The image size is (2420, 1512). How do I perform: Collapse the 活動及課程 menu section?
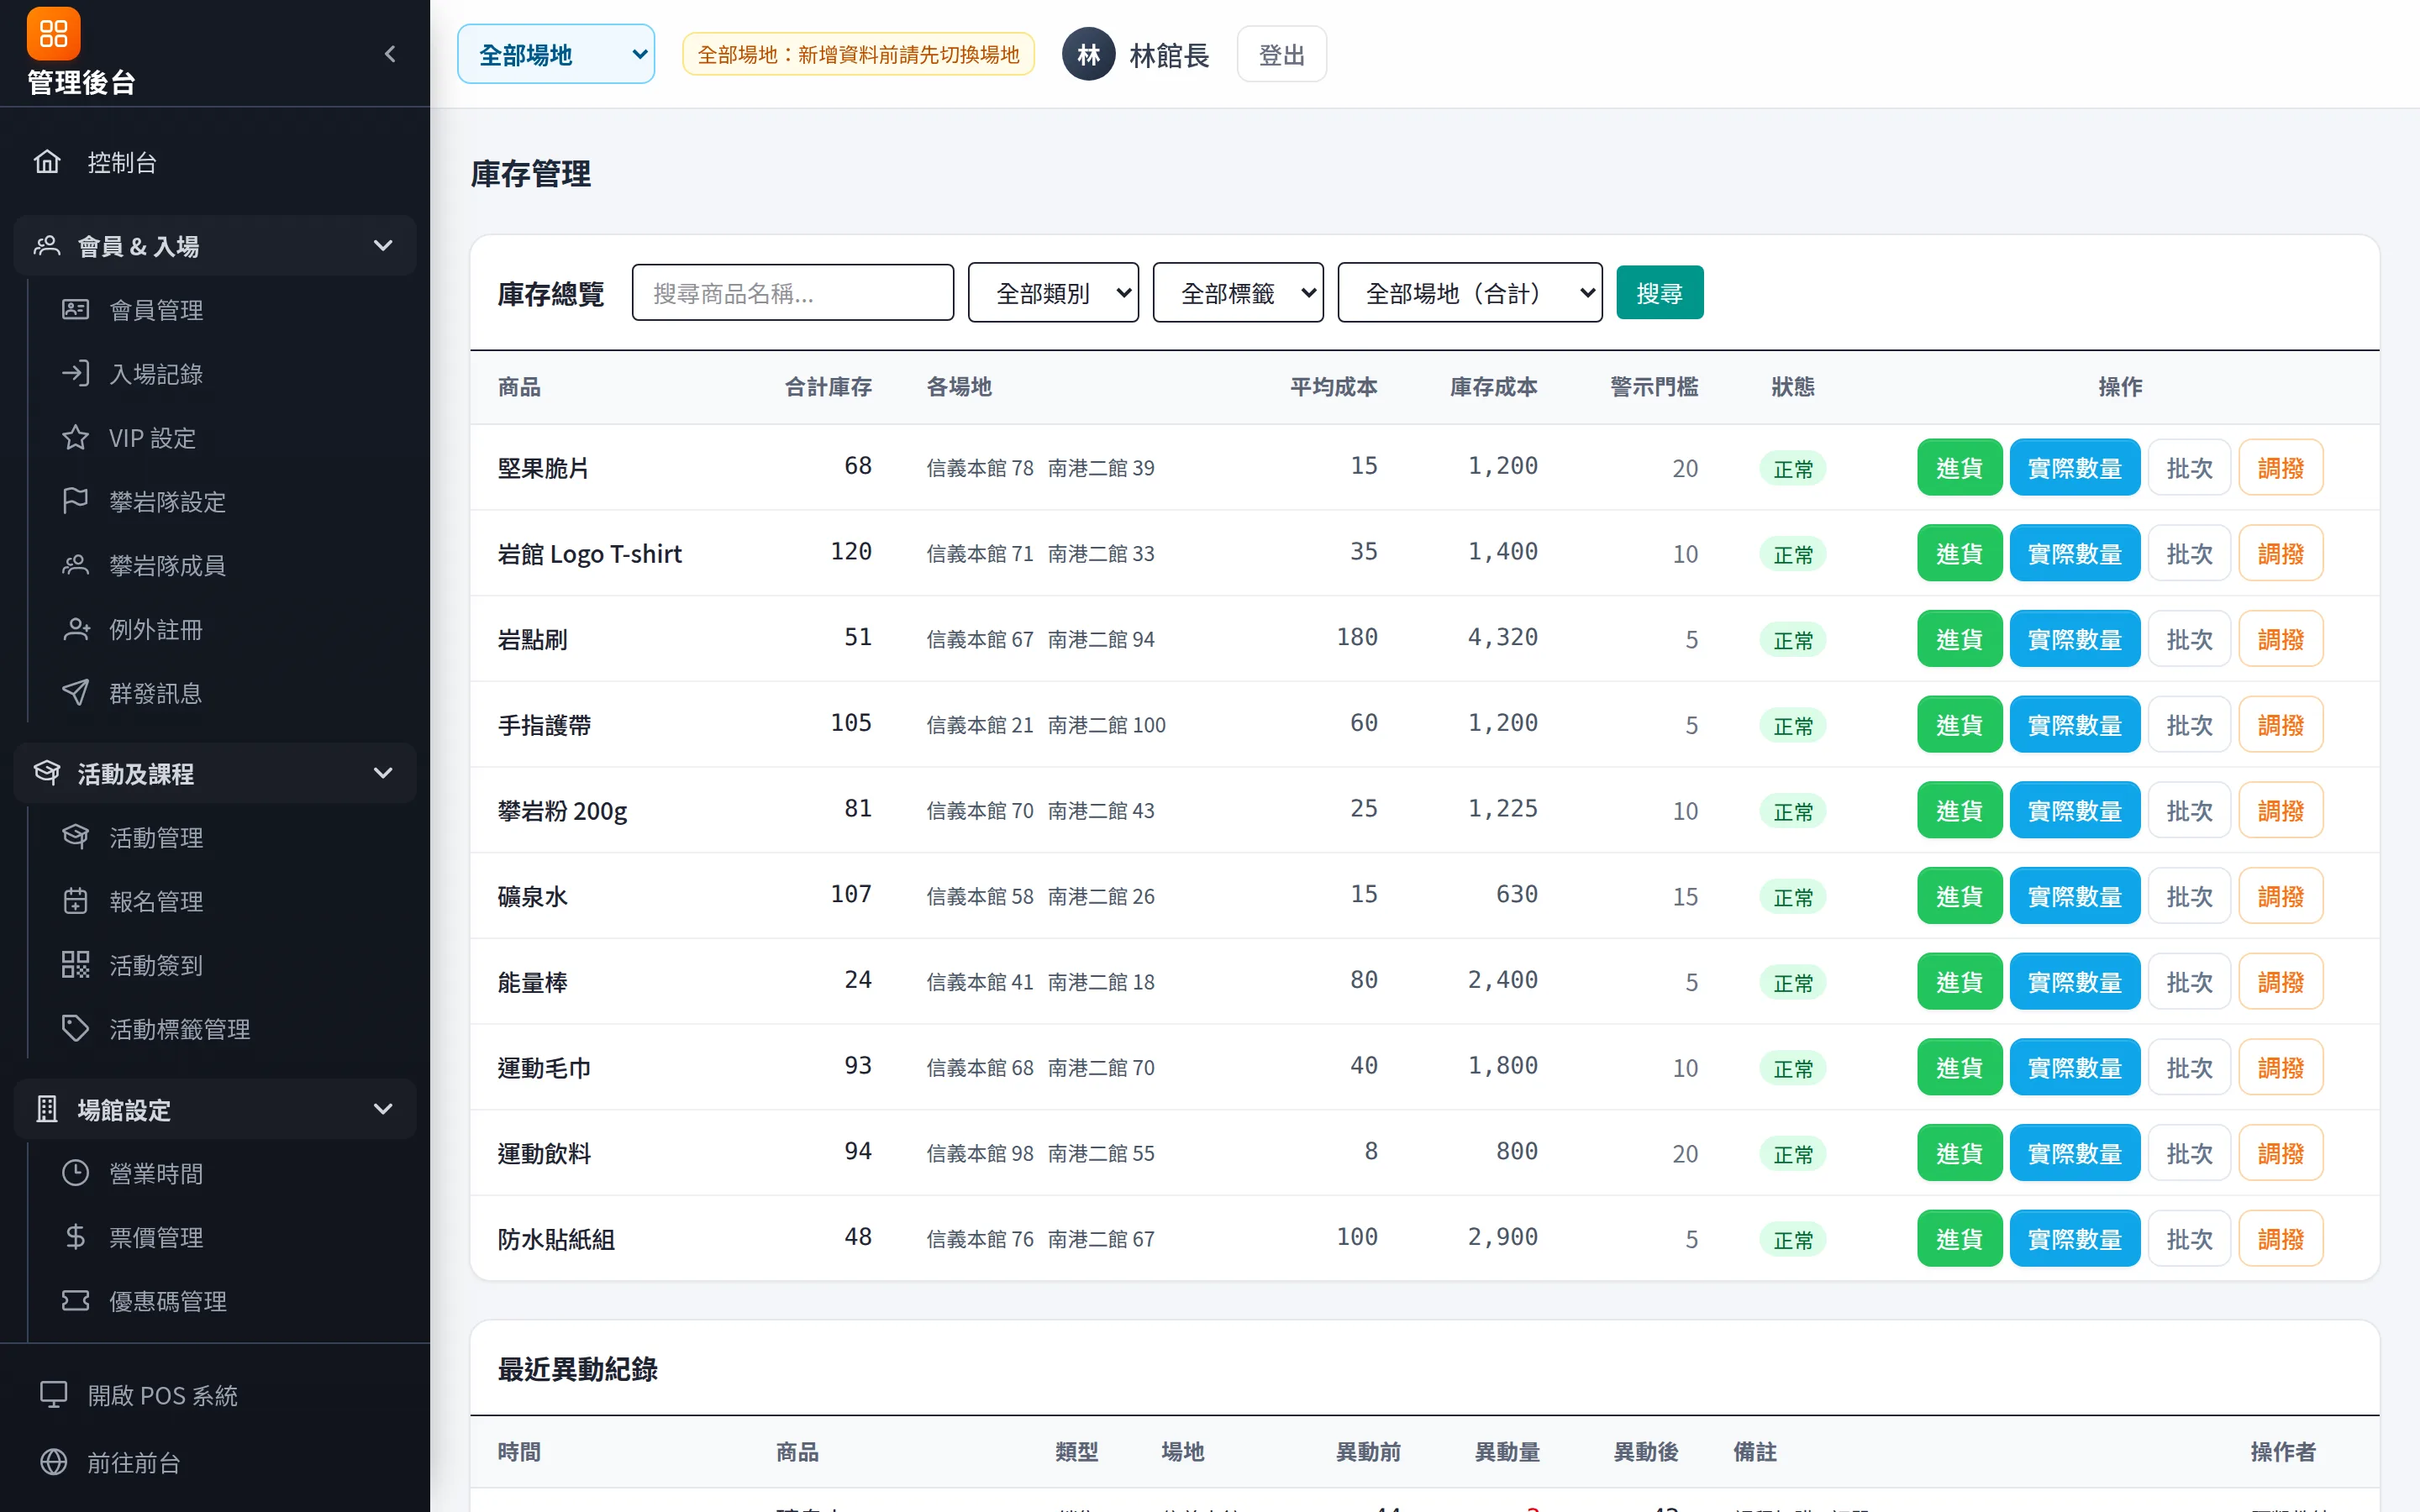point(215,773)
